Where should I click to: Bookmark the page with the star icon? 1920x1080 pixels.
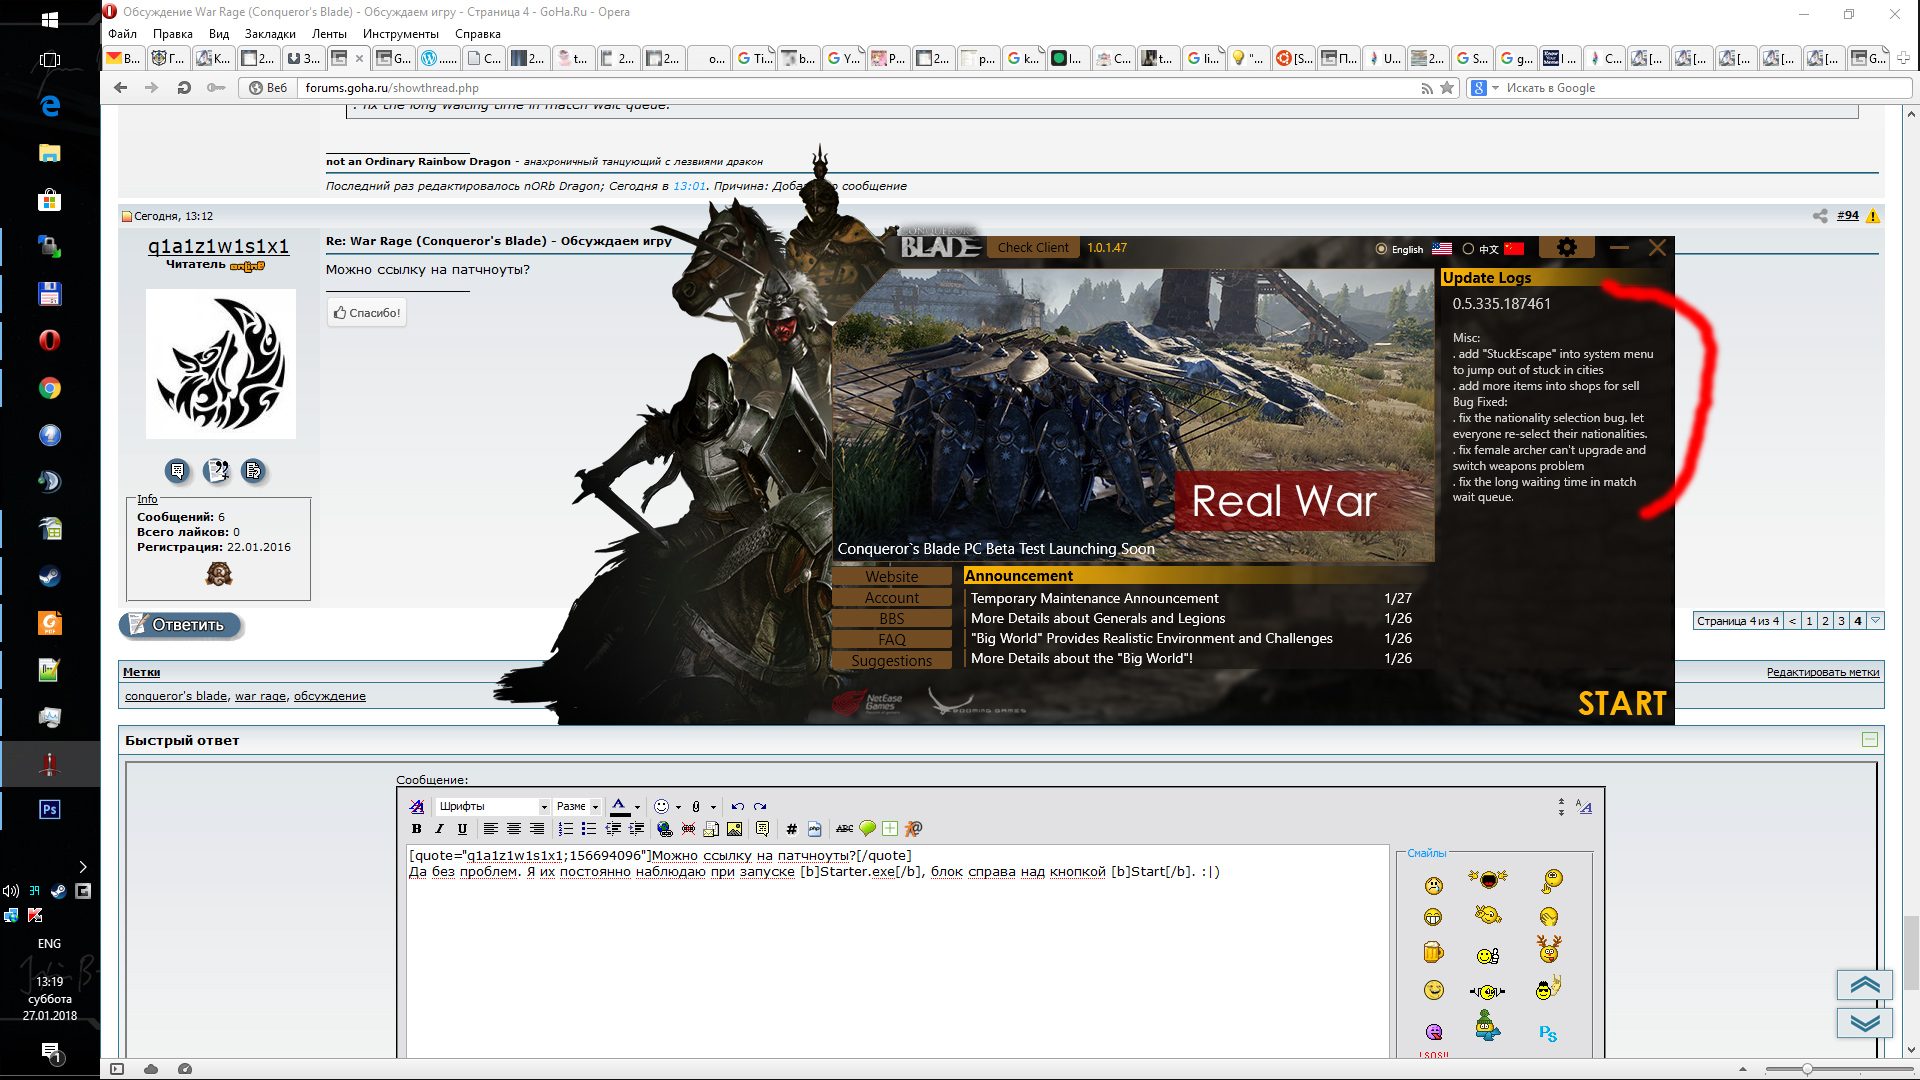(1447, 88)
